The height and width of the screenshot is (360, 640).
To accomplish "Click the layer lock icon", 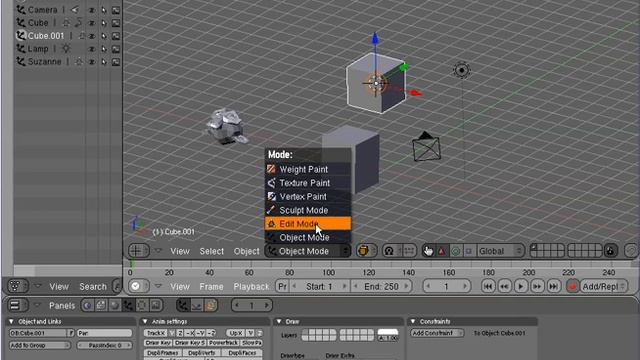I will [x=610, y=251].
